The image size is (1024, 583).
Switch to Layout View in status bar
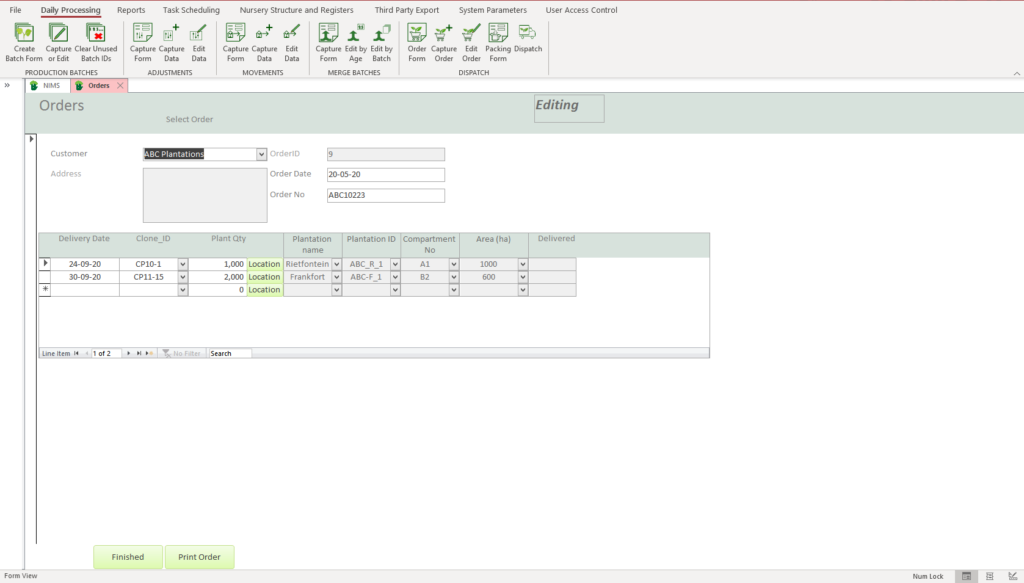pyautogui.click(x=990, y=576)
